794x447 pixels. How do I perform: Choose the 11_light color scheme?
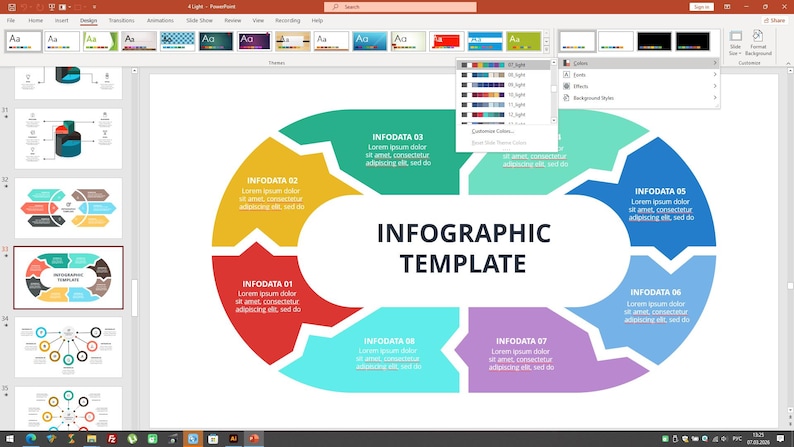click(503, 105)
